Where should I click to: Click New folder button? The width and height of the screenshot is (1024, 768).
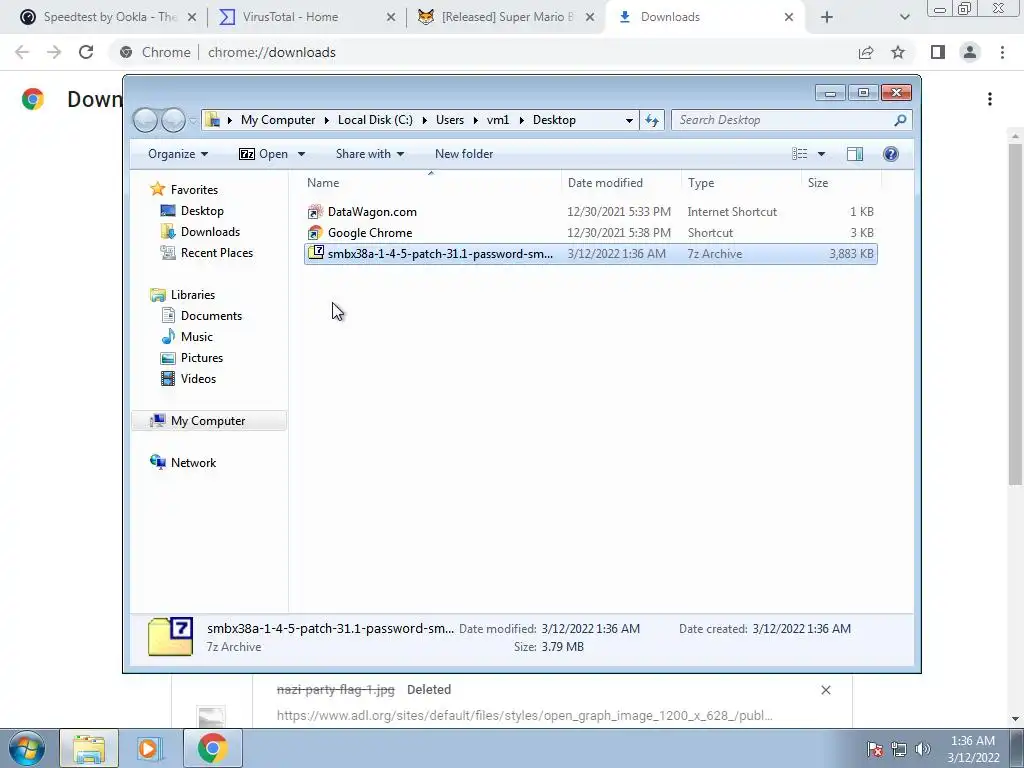[464, 154]
